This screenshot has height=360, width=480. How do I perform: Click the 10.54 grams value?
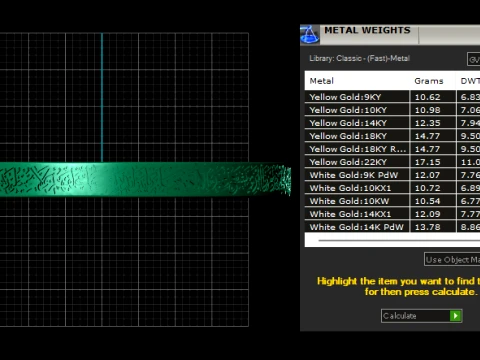pos(427,201)
